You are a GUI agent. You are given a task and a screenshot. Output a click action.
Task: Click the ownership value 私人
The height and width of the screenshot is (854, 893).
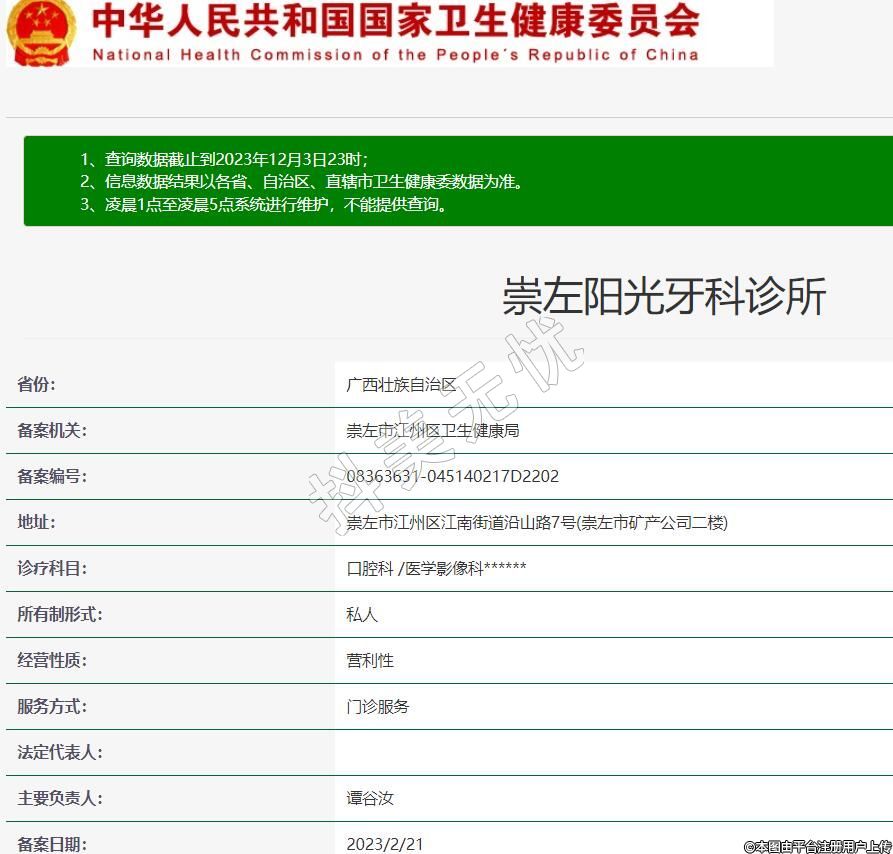(362, 615)
